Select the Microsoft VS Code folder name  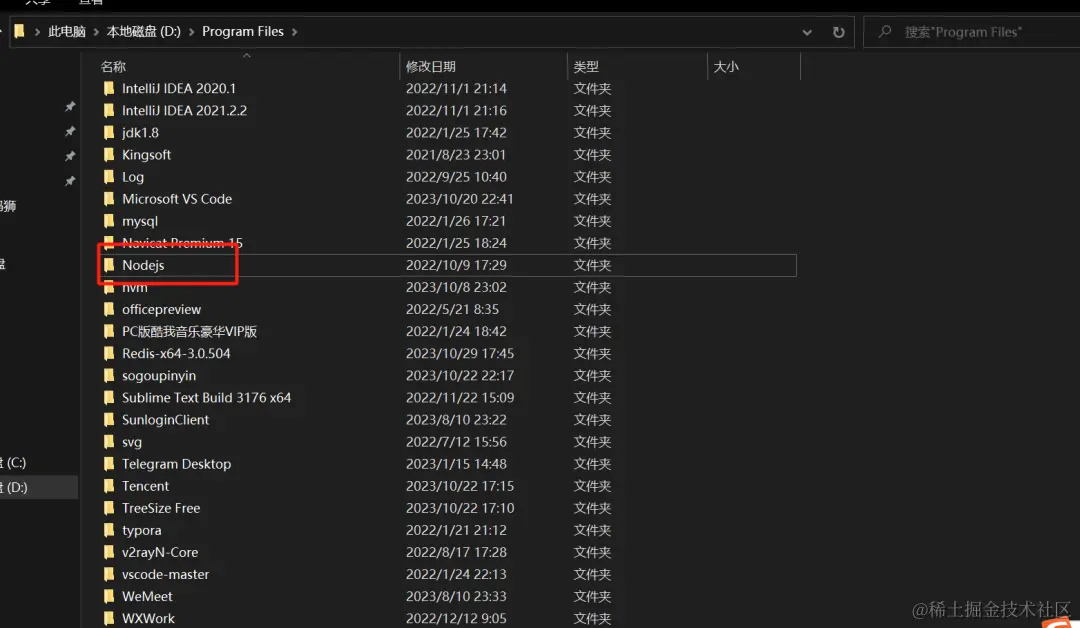(177, 199)
